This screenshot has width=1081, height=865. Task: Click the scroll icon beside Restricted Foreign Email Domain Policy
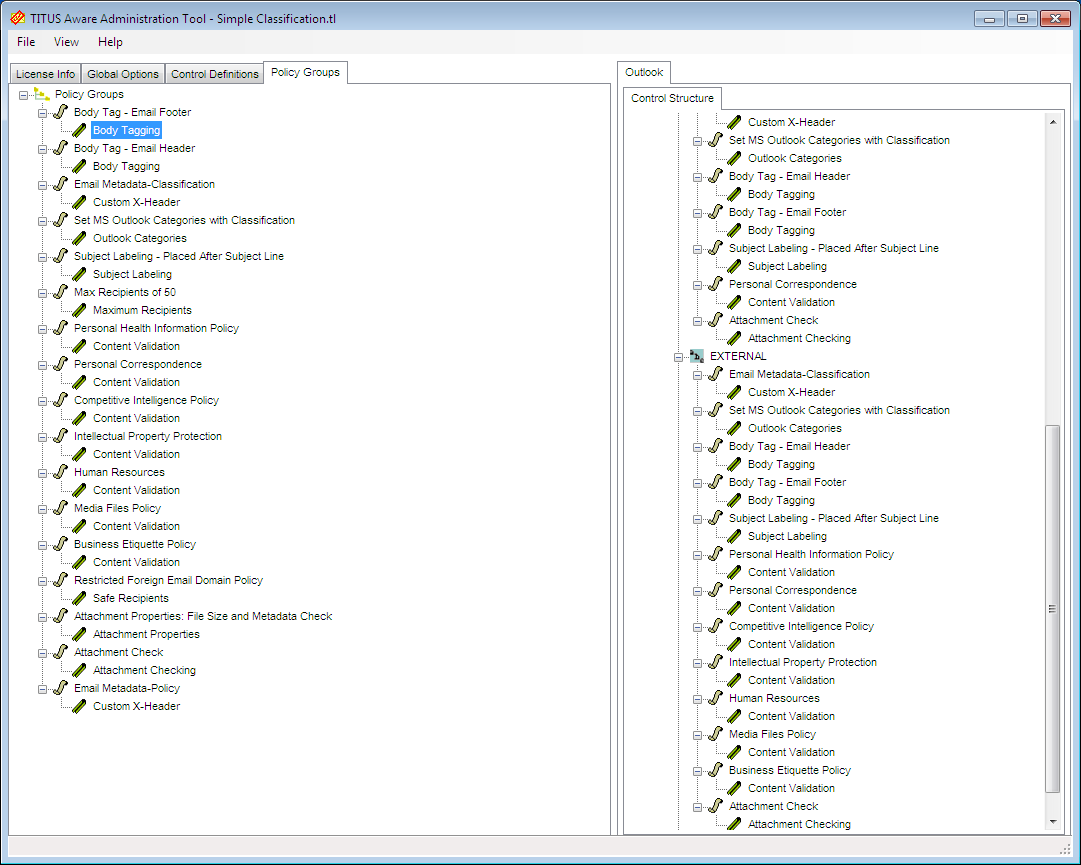61,580
